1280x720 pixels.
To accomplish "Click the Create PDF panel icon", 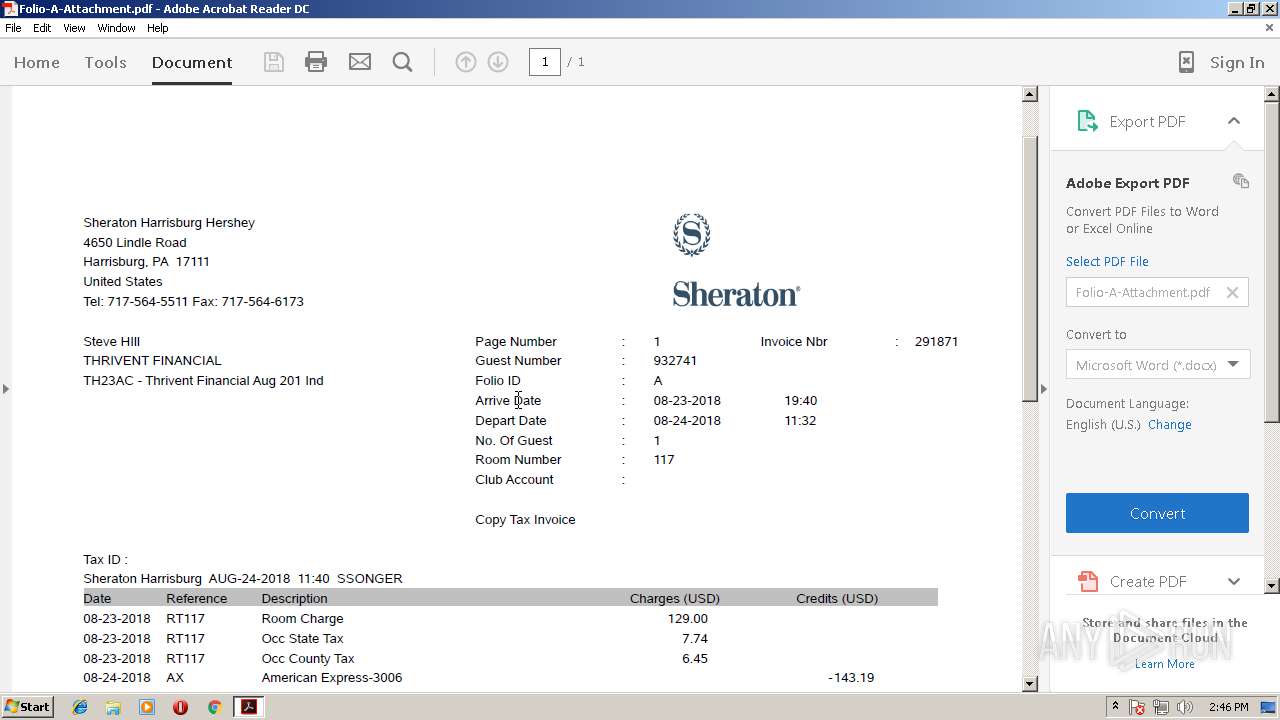I will (1087, 581).
